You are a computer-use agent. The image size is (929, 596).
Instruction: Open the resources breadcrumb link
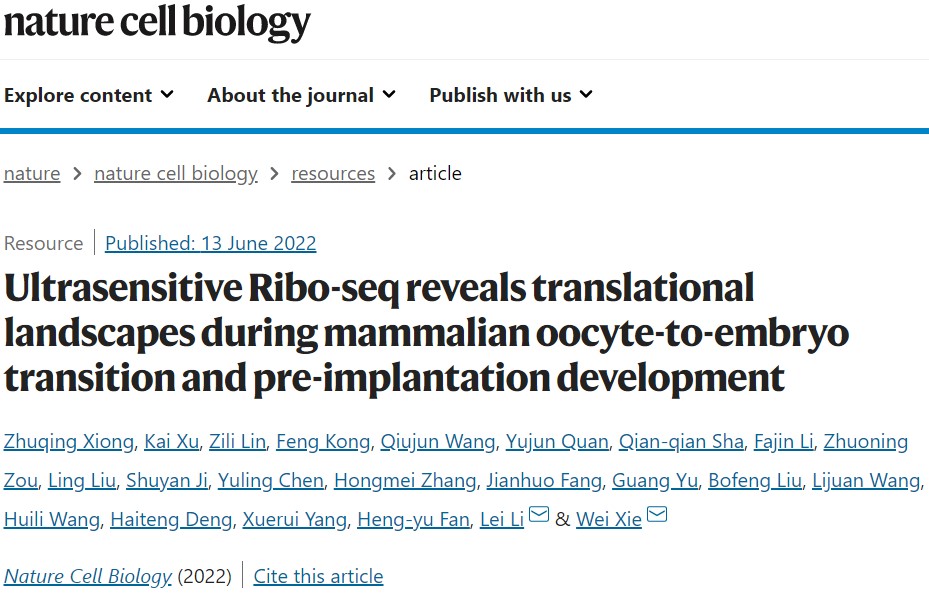point(333,173)
